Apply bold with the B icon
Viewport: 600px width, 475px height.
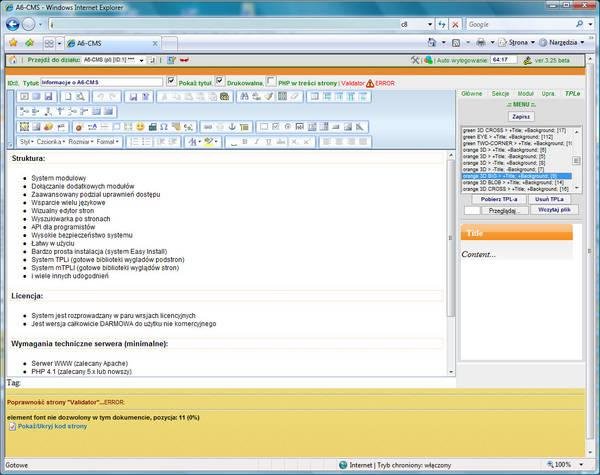pos(245,142)
